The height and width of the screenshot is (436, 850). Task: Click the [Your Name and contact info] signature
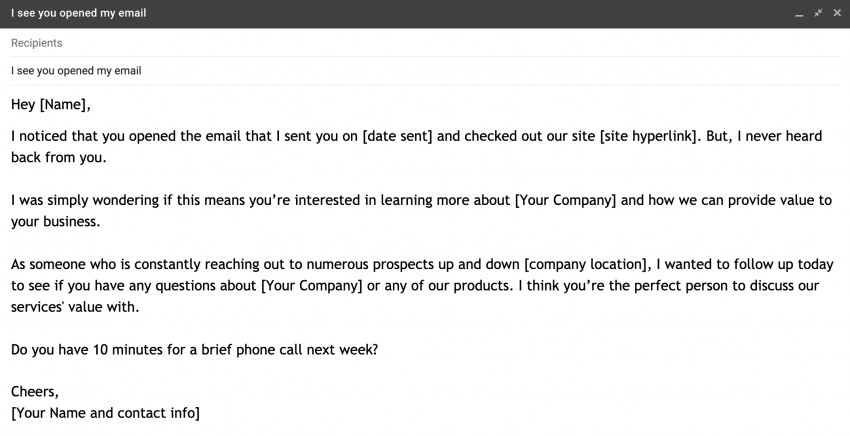click(x=105, y=413)
